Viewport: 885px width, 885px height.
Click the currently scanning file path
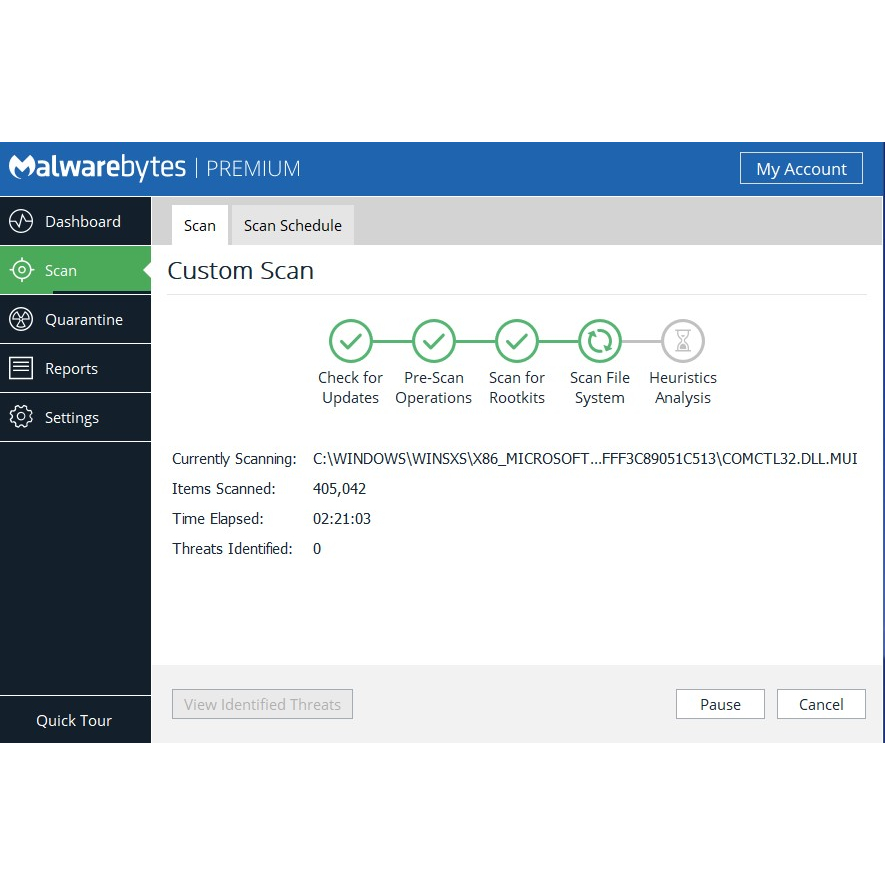[x=585, y=459]
